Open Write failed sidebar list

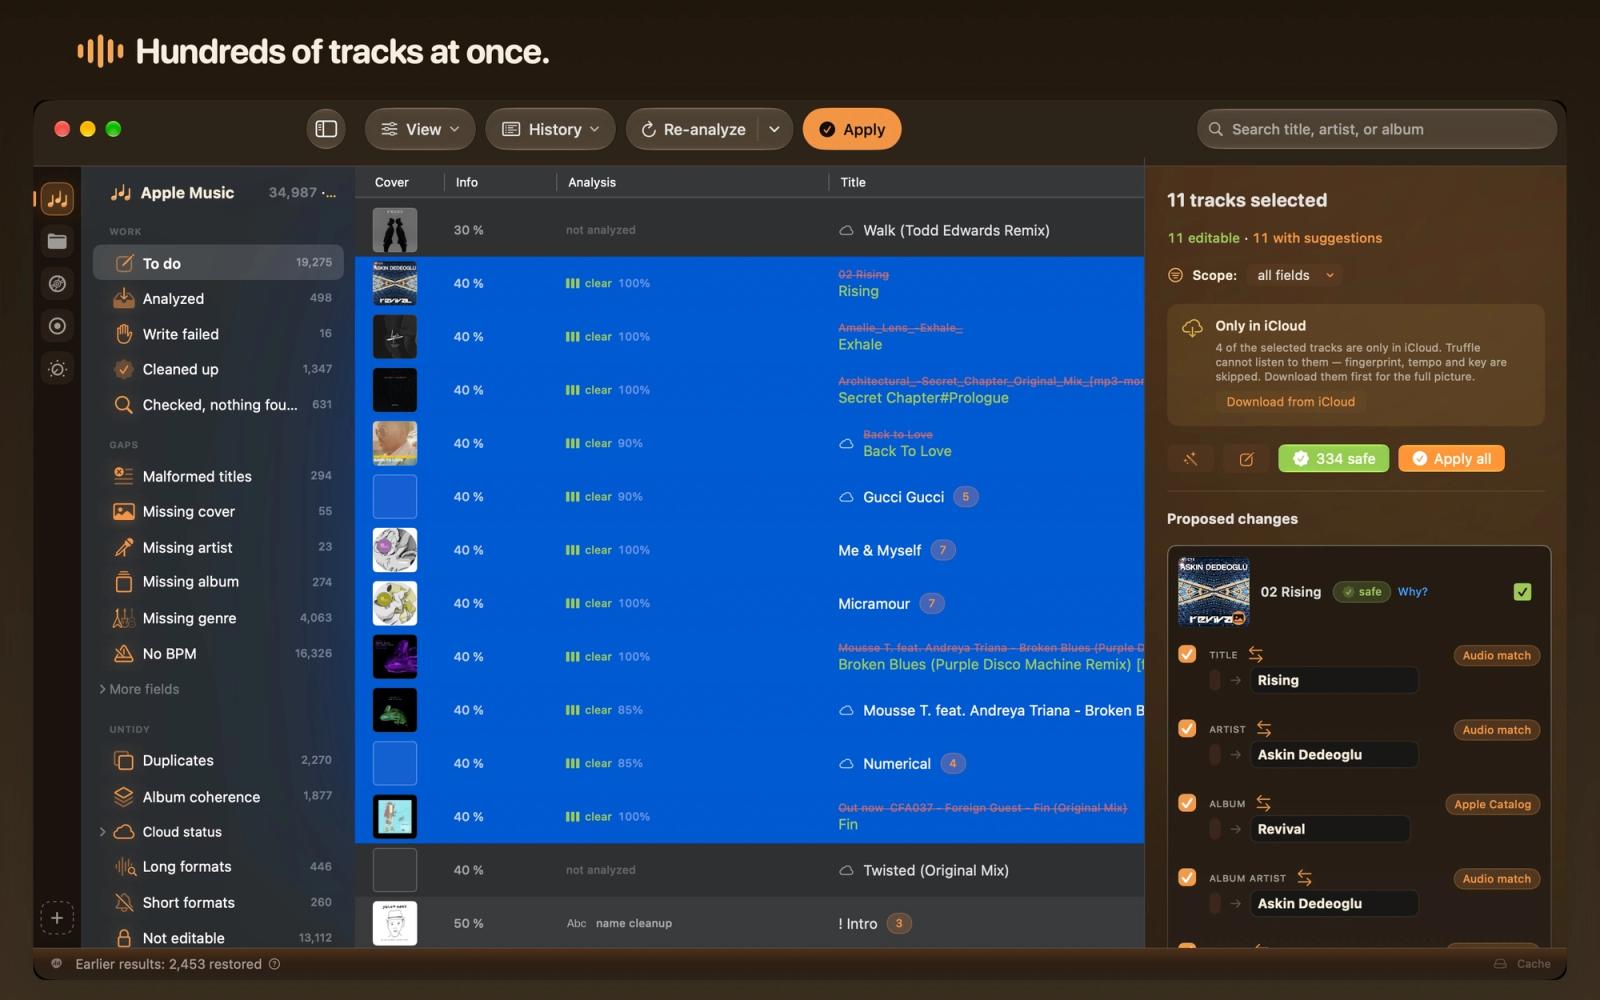coord(218,334)
